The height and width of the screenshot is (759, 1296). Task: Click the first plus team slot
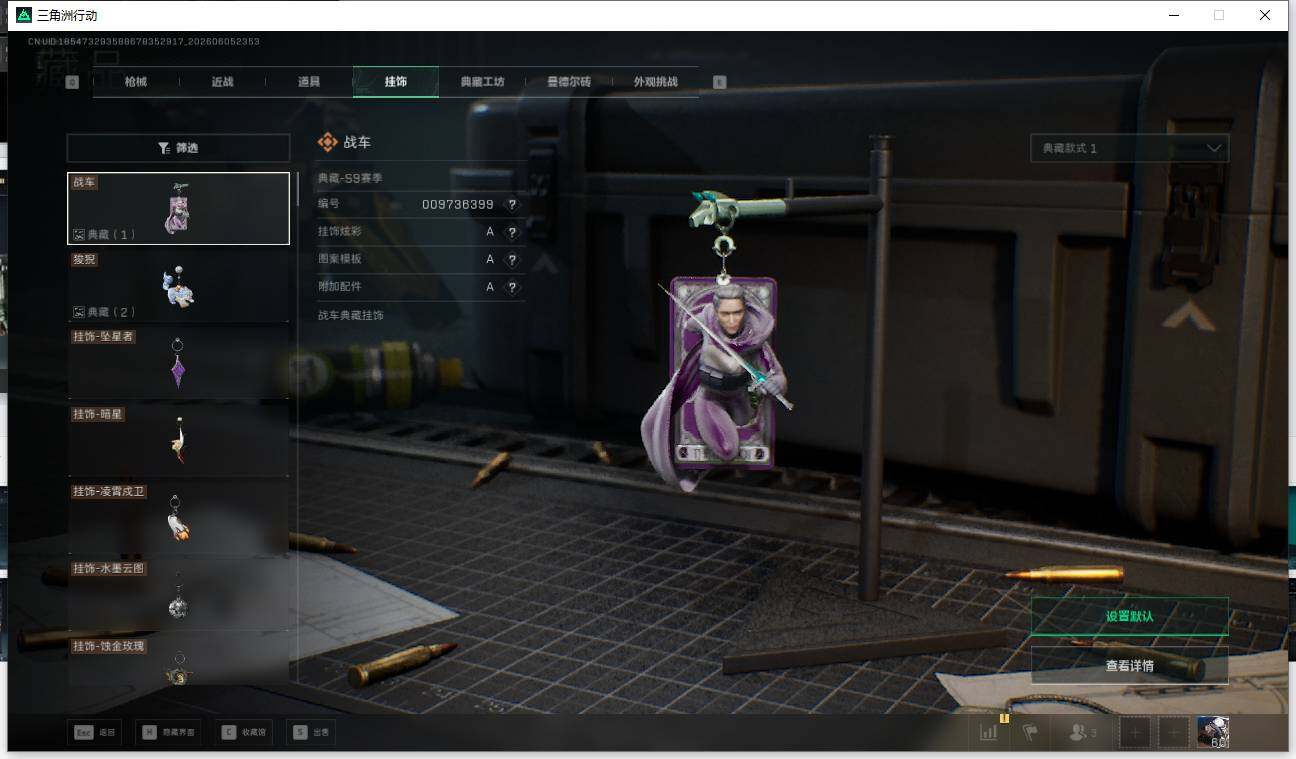(1135, 733)
